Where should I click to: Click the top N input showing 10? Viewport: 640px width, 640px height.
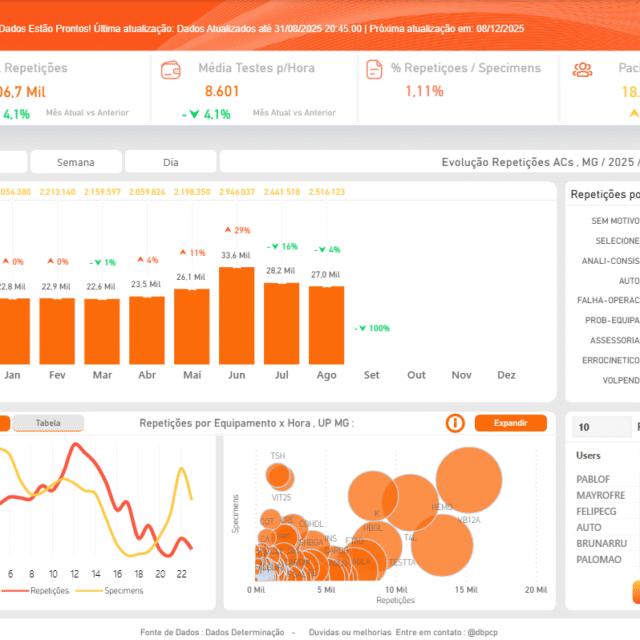pos(601,428)
